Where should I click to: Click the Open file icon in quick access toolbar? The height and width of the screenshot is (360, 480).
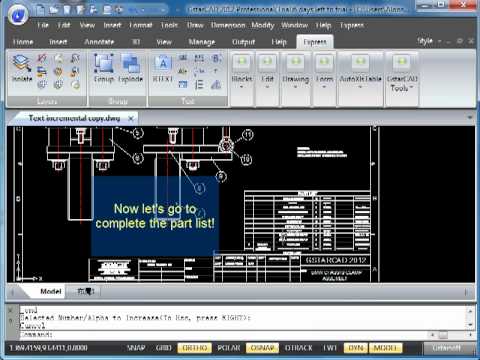pyautogui.click(x=53, y=10)
